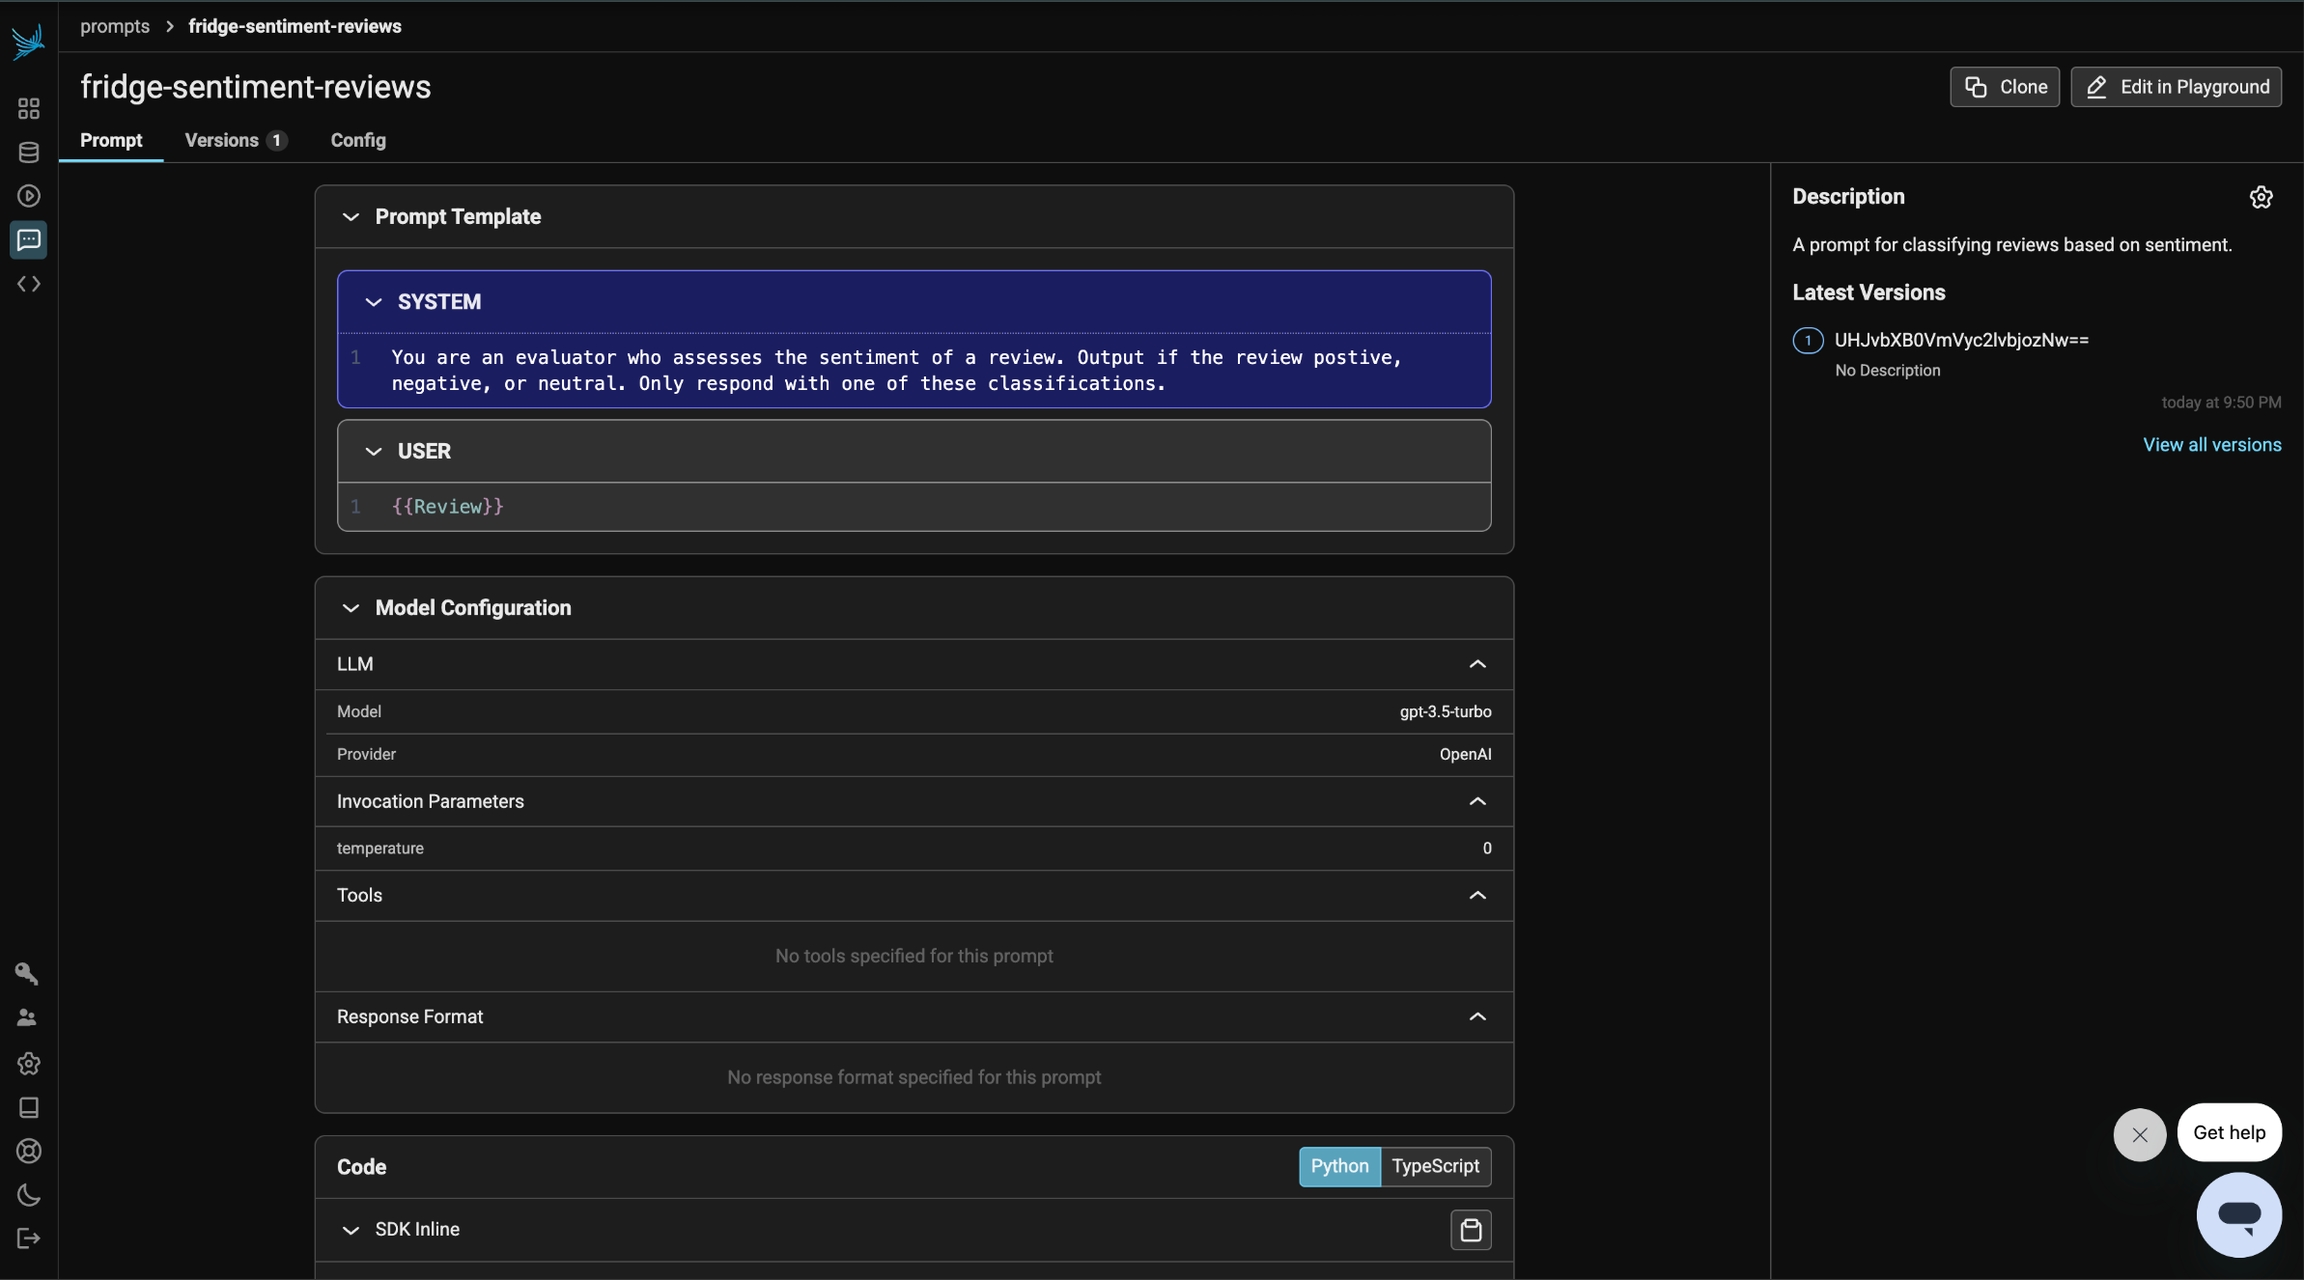Image resolution: width=2304 pixels, height=1280 pixels.
Task: Collapse the USER message block
Action: [373, 452]
